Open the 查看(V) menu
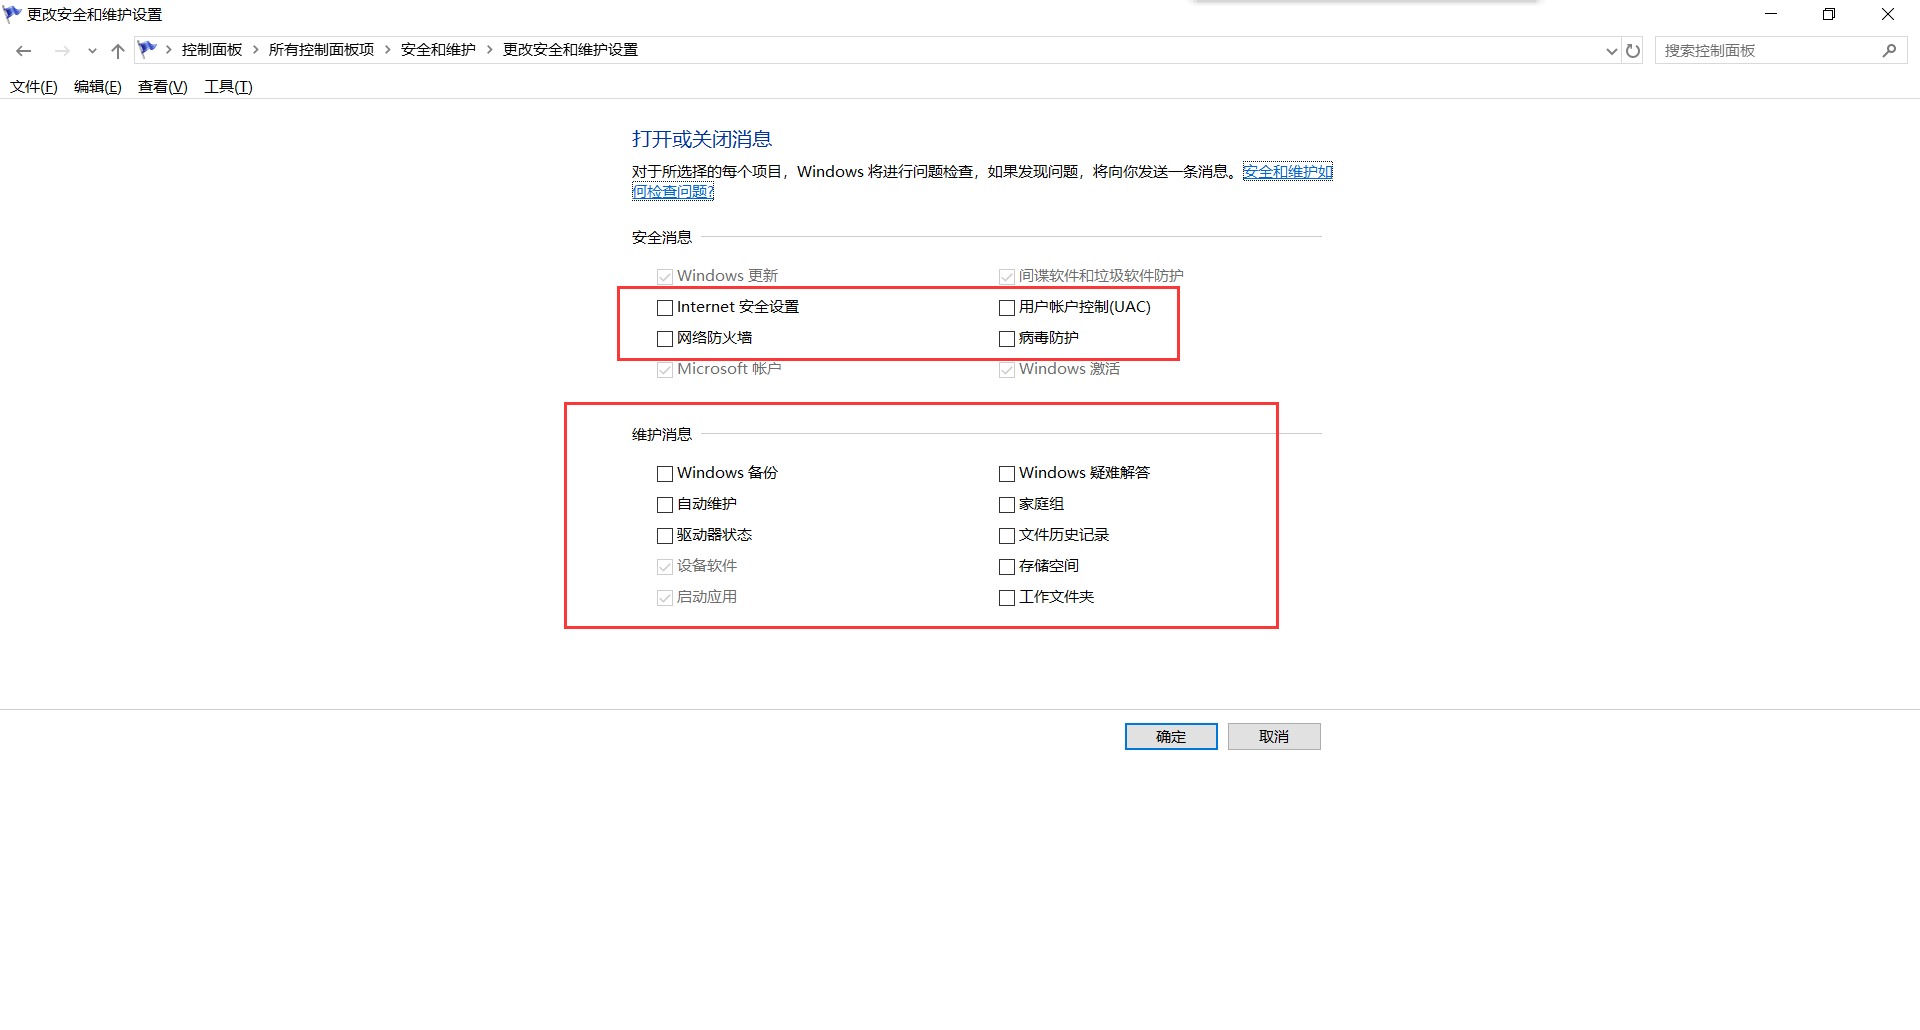This screenshot has height=1030, width=1920. [x=162, y=87]
